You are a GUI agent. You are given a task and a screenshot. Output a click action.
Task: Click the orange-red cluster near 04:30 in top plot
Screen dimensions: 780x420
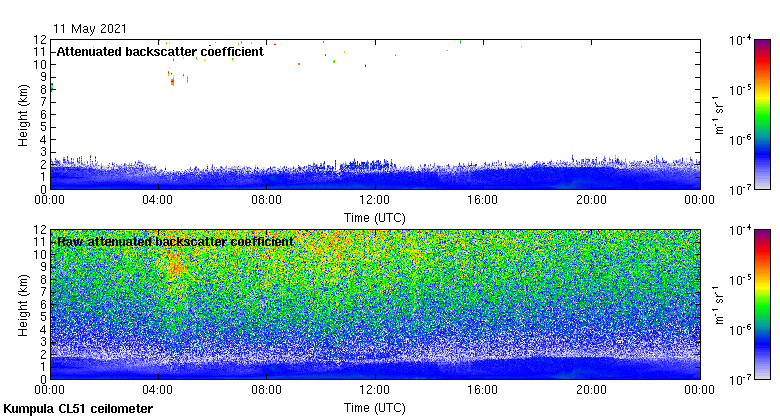172,81
